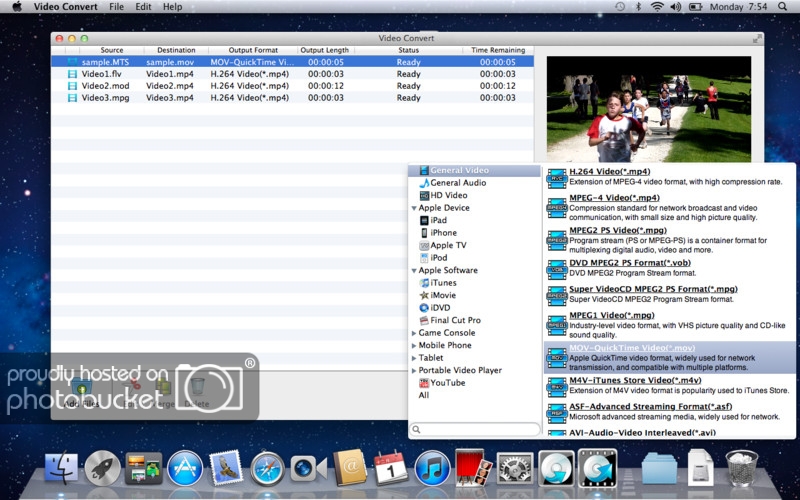Open ASF-Advanced Streaming Format link
This screenshot has height=500, width=800.
point(651,407)
